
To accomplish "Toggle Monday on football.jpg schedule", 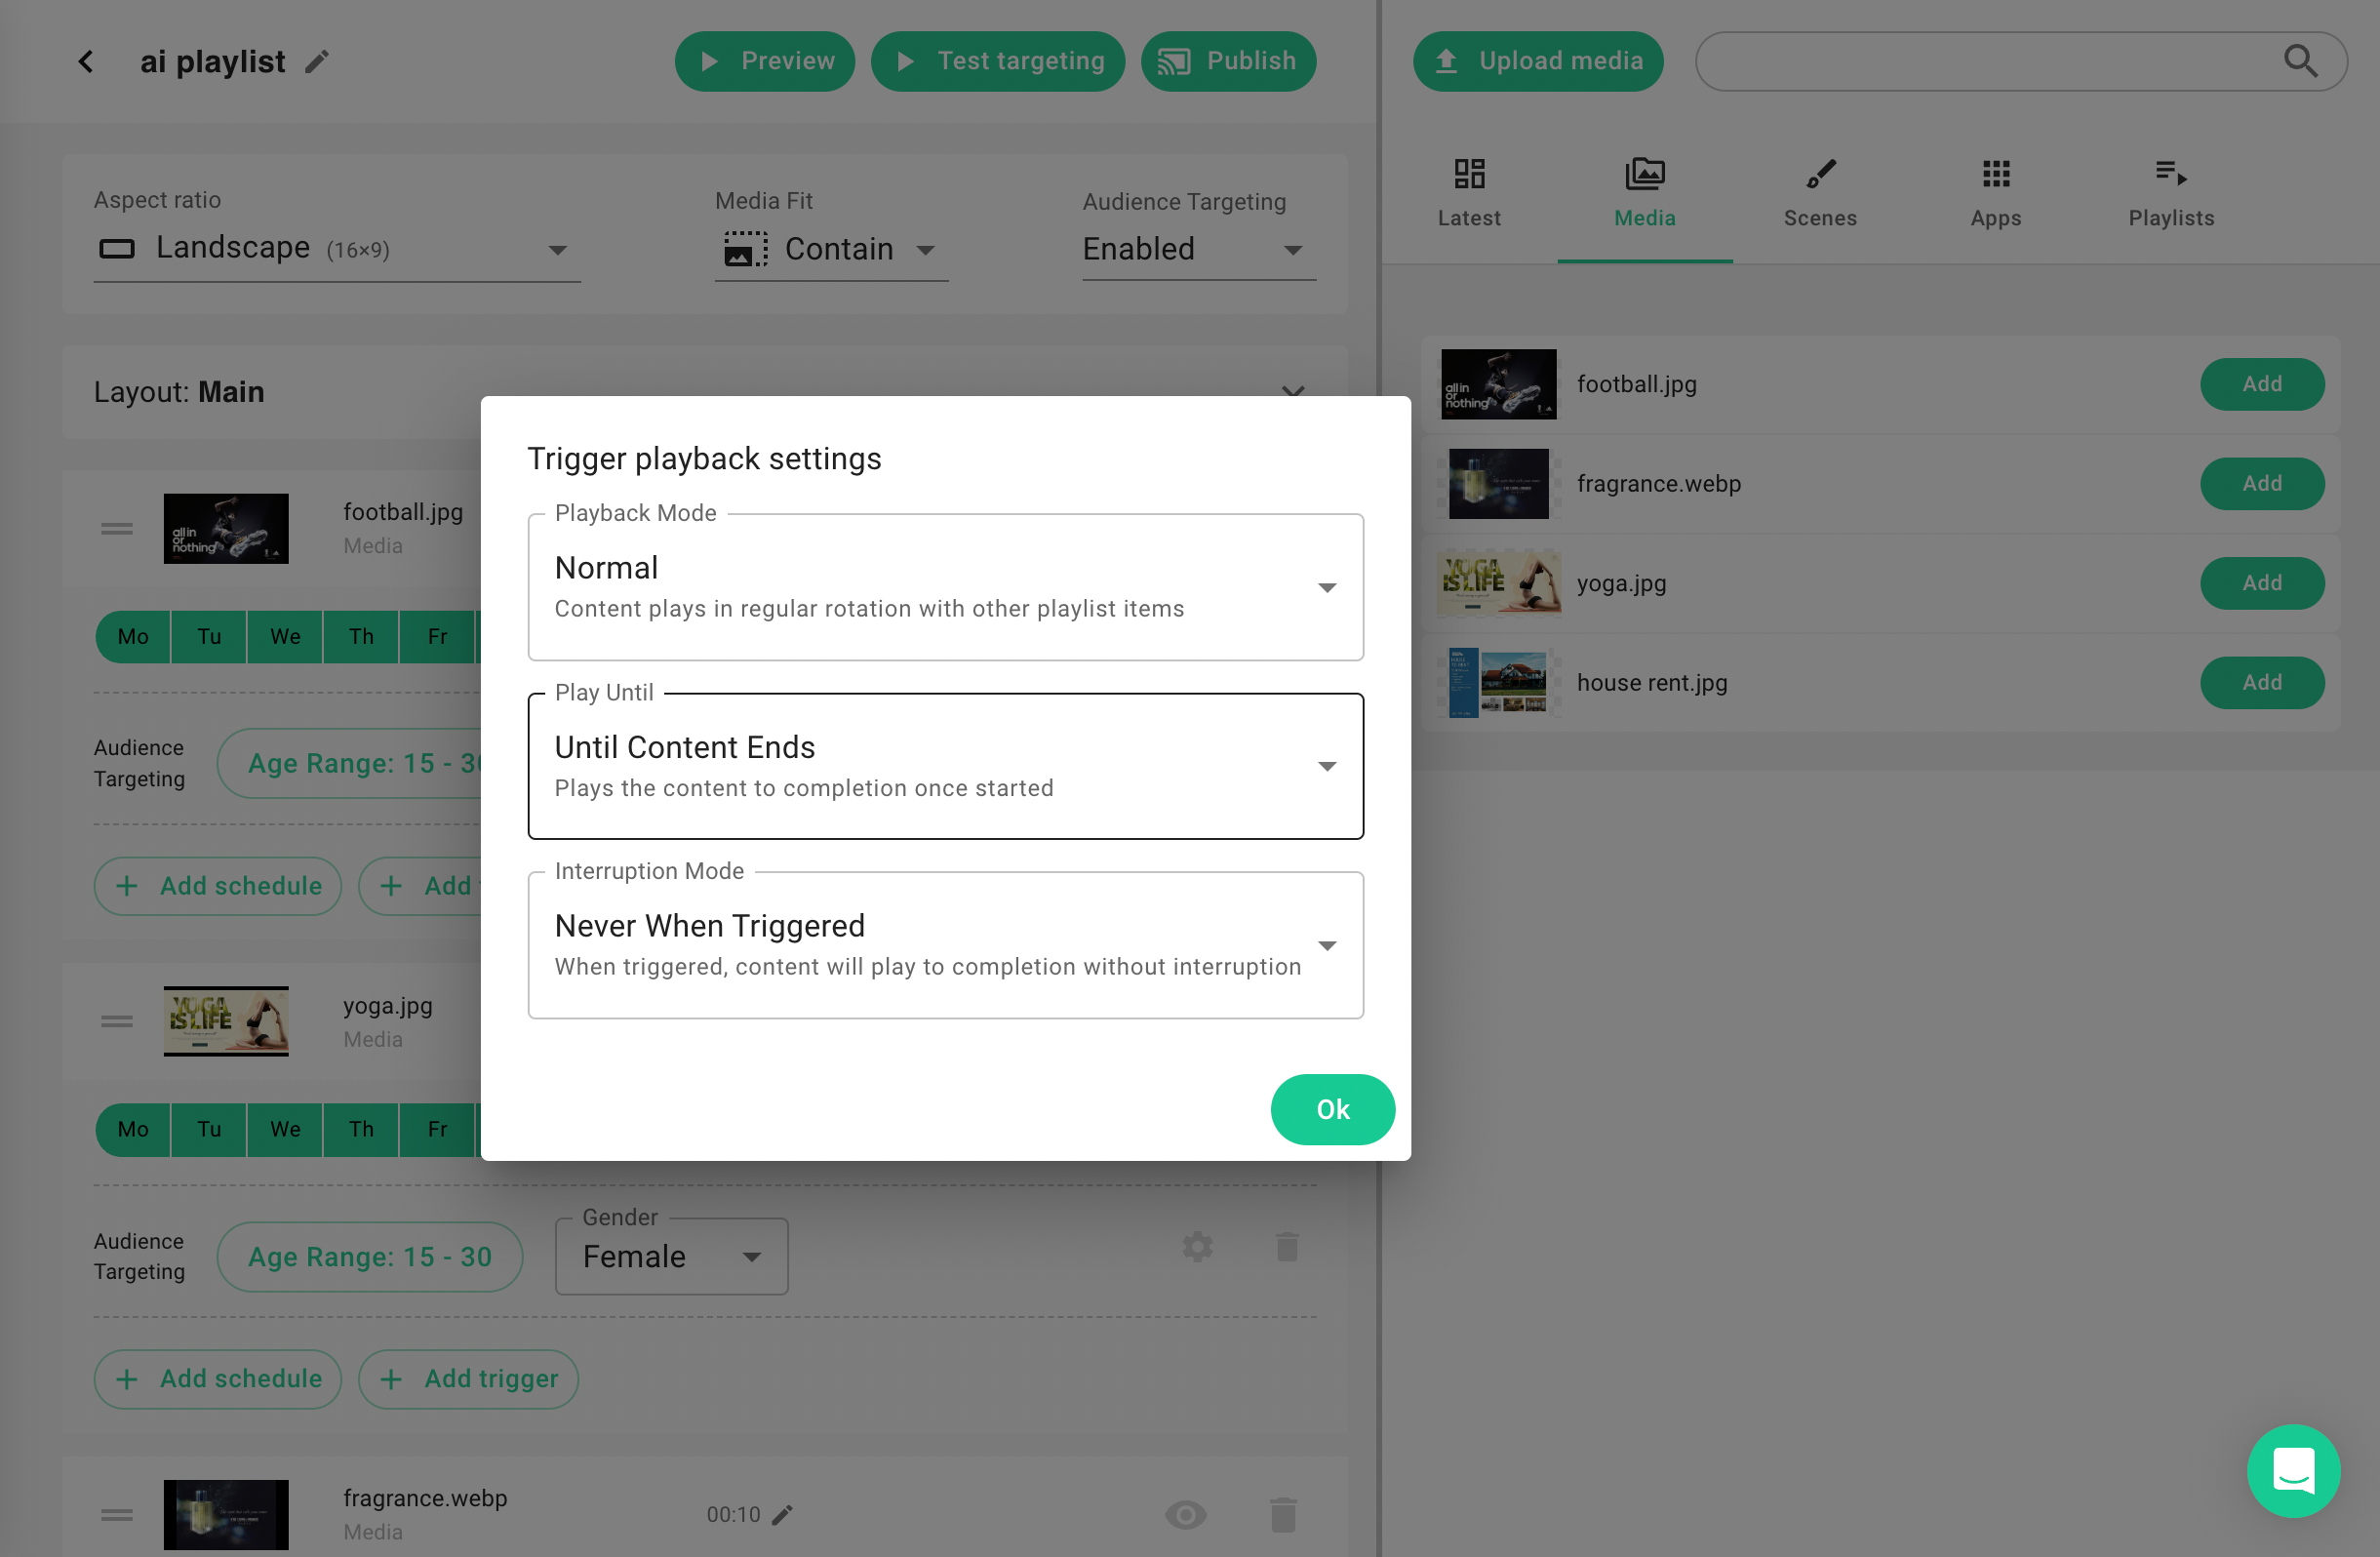I will tap(133, 637).
